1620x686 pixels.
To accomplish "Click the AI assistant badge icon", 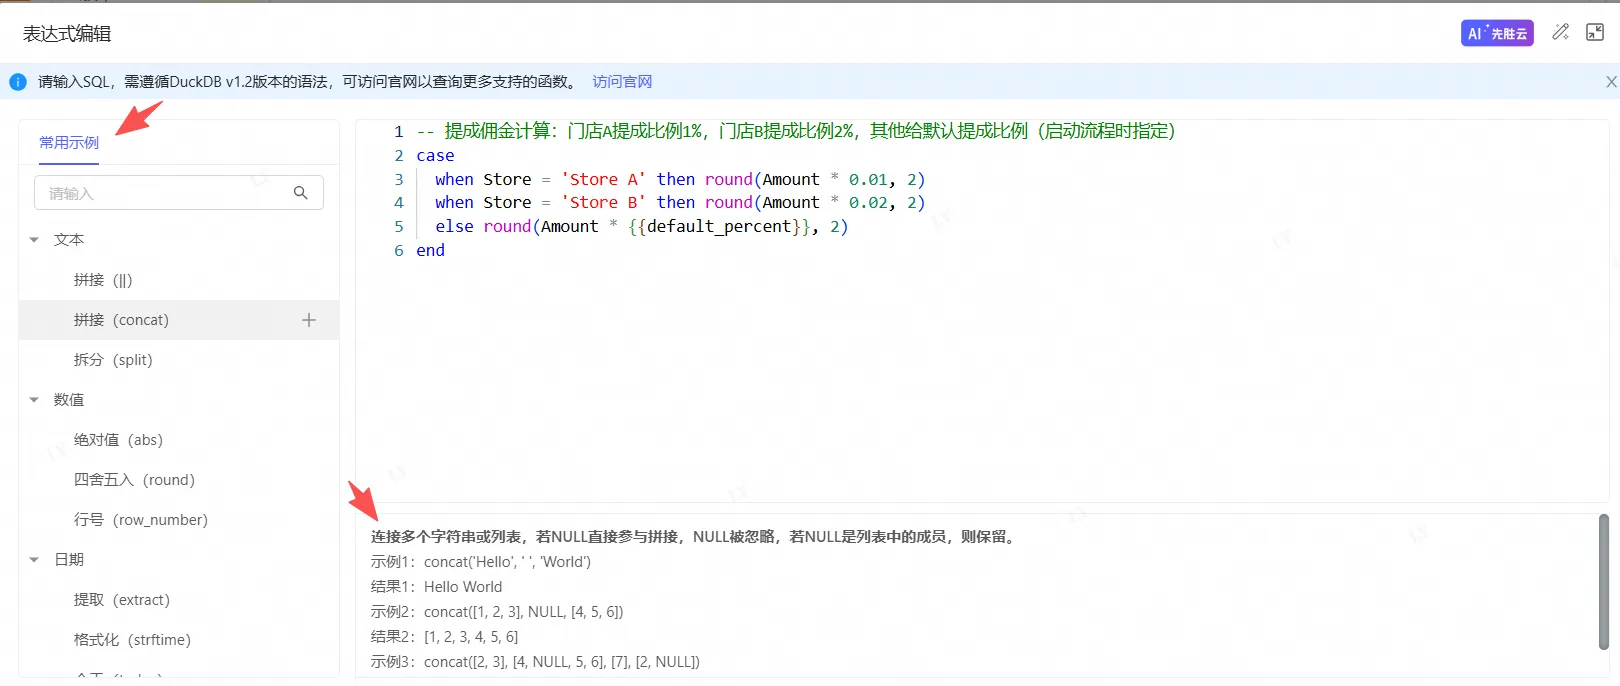I will [x=1496, y=33].
